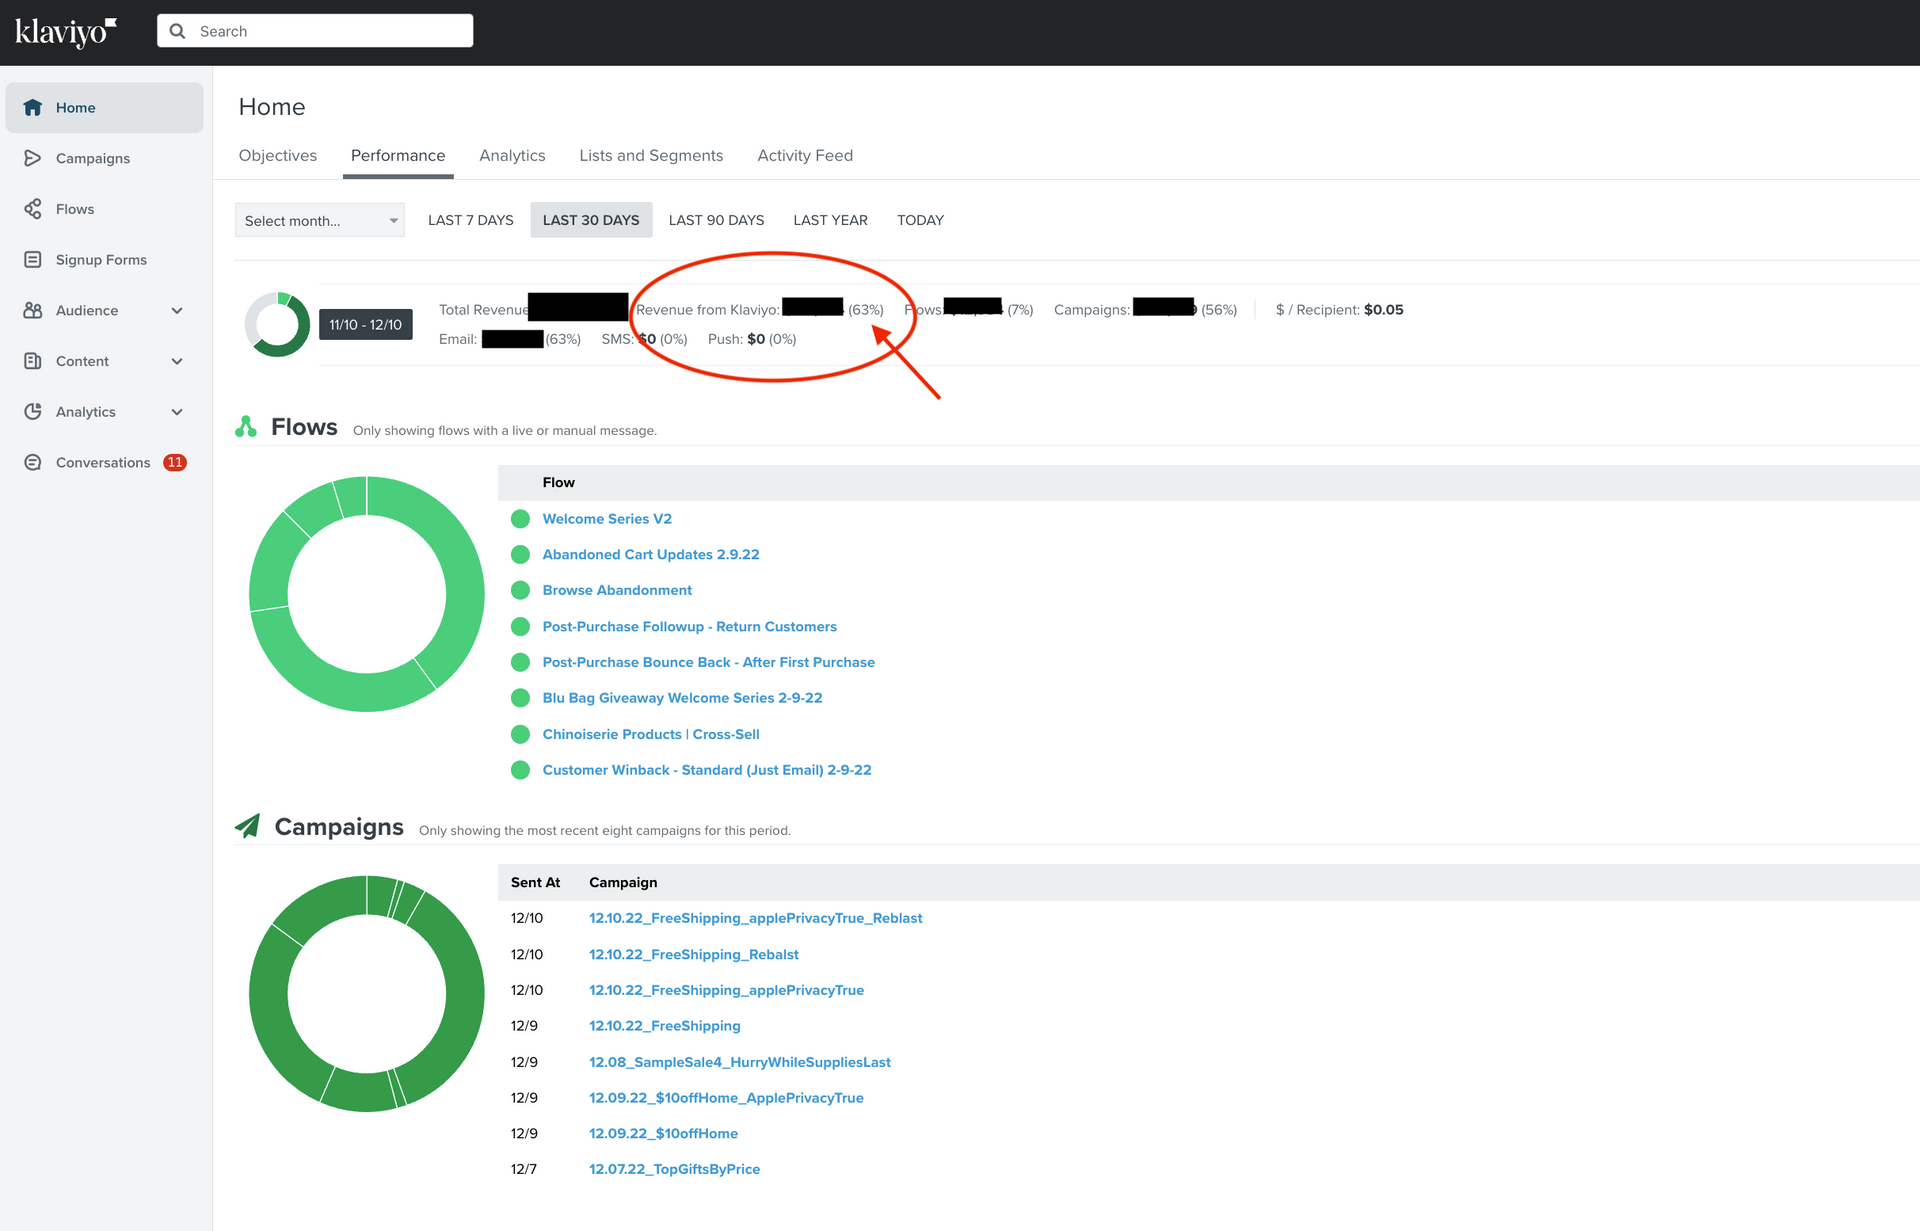The height and width of the screenshot is (1231, 1920).
Task: Open campaign 12.10.22_FreeShipping_Rebalst
Action: (x=694, y=955)
